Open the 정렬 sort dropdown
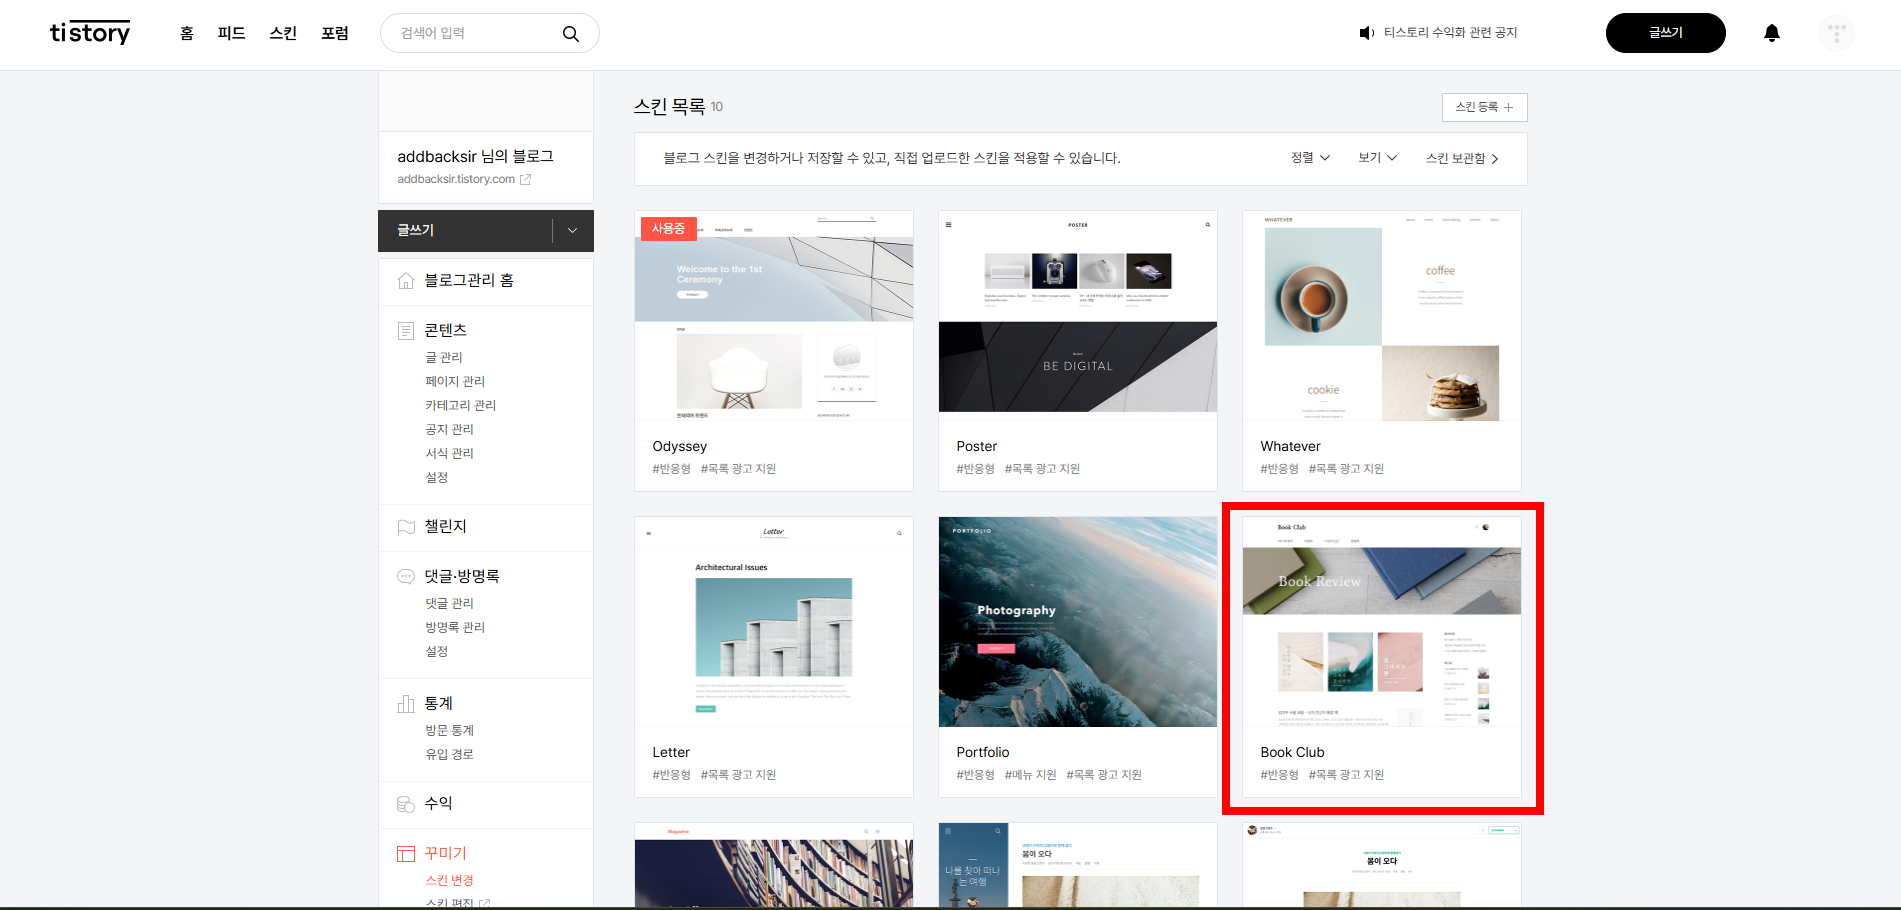 coord(1310,158)
